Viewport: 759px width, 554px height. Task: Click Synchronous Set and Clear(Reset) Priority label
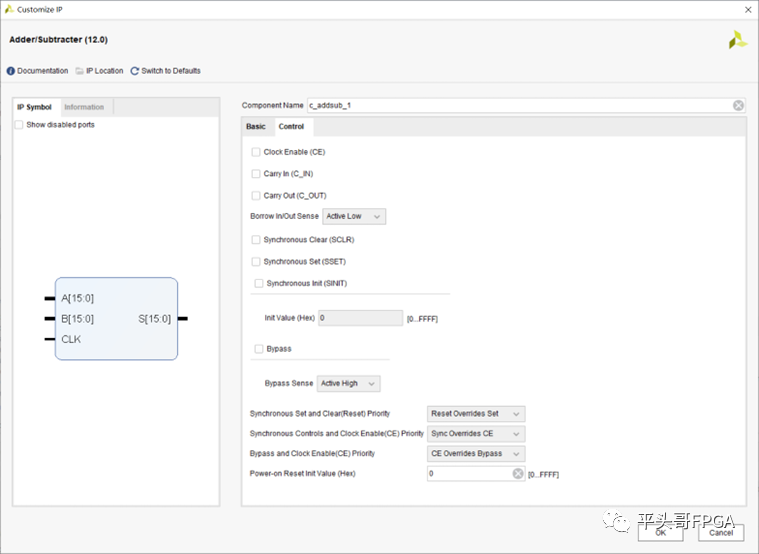pos(320,414)
